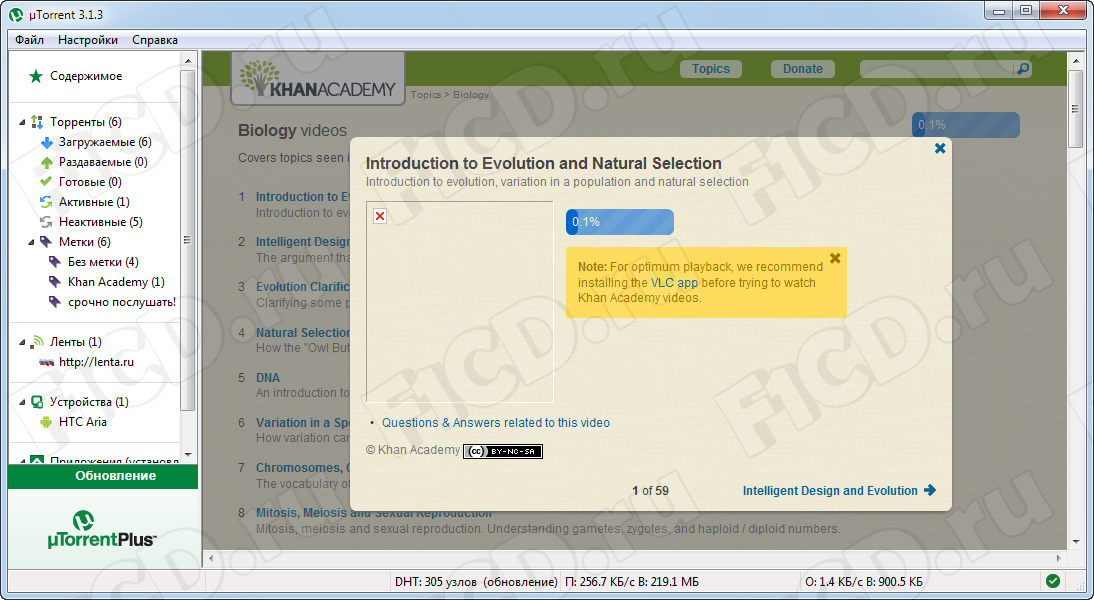Click the sidebar vertical scrollbar
This screenshot has height=600, width=1094.
pos(187,258)
